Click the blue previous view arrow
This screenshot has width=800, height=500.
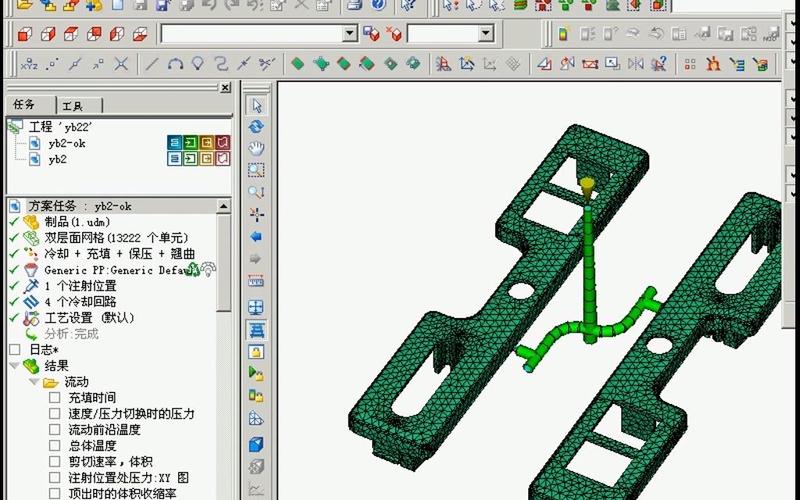click(x=256, y=236)
